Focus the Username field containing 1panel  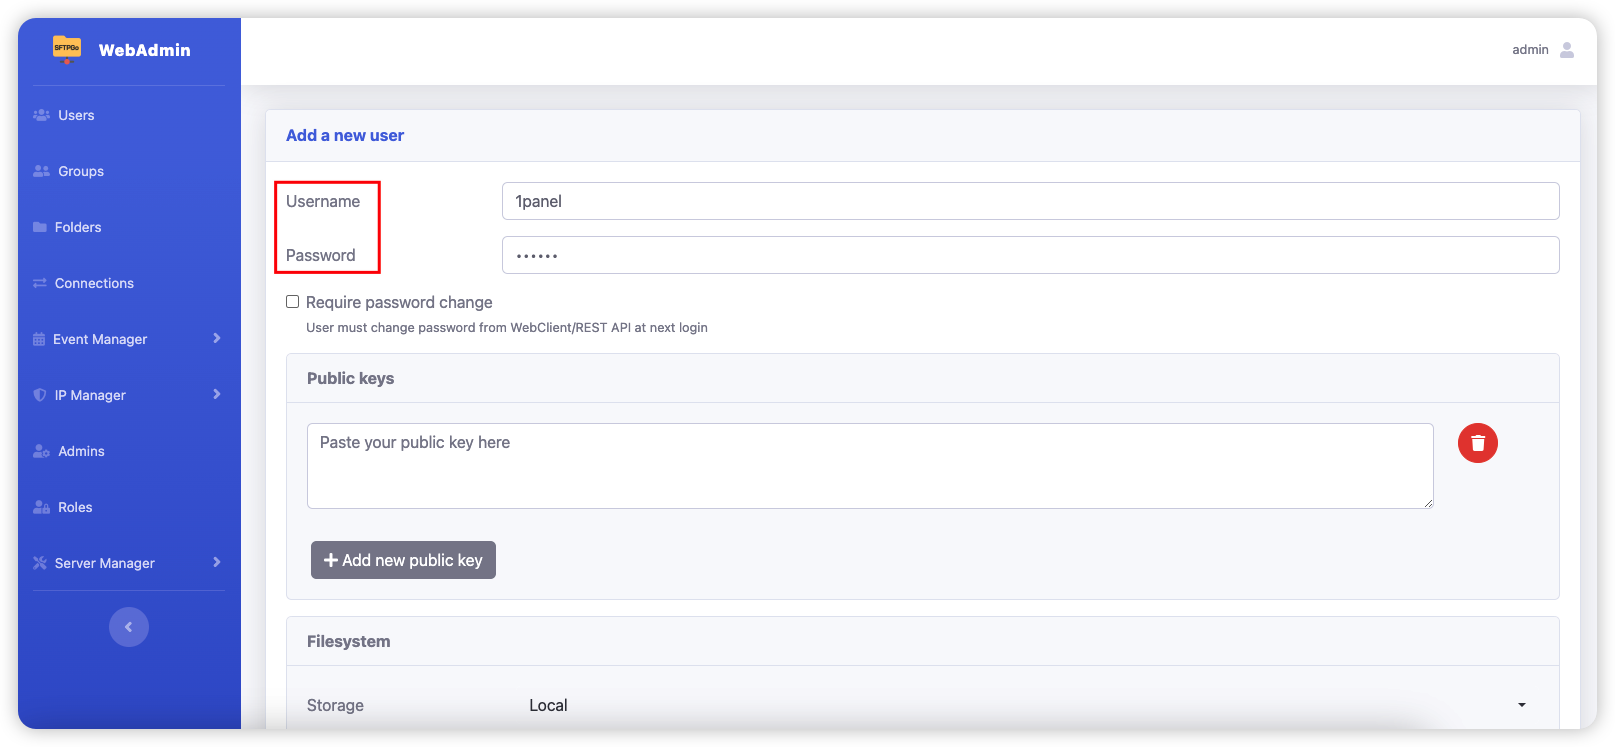[x=1030, y=201]
